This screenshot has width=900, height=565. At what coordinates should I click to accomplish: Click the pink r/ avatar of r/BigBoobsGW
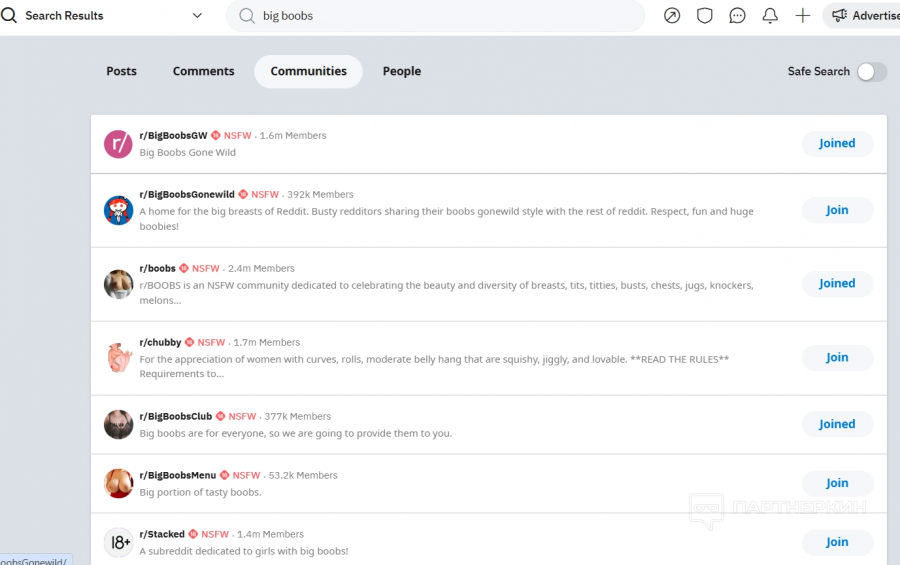tap(118, 144)
